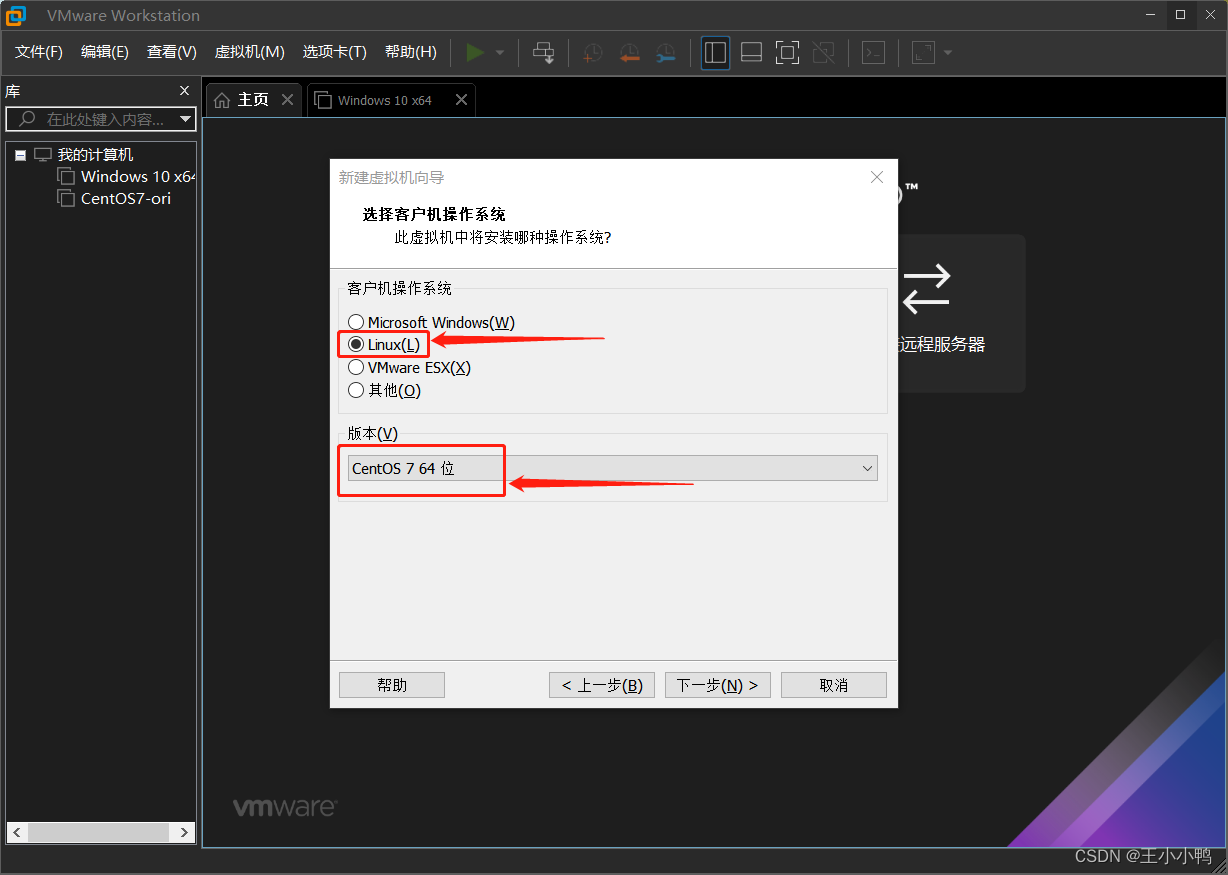The width and height of the screenshot is (1228, 875).
Task: Open the 文件(F) menu
Action: (39, 52)
